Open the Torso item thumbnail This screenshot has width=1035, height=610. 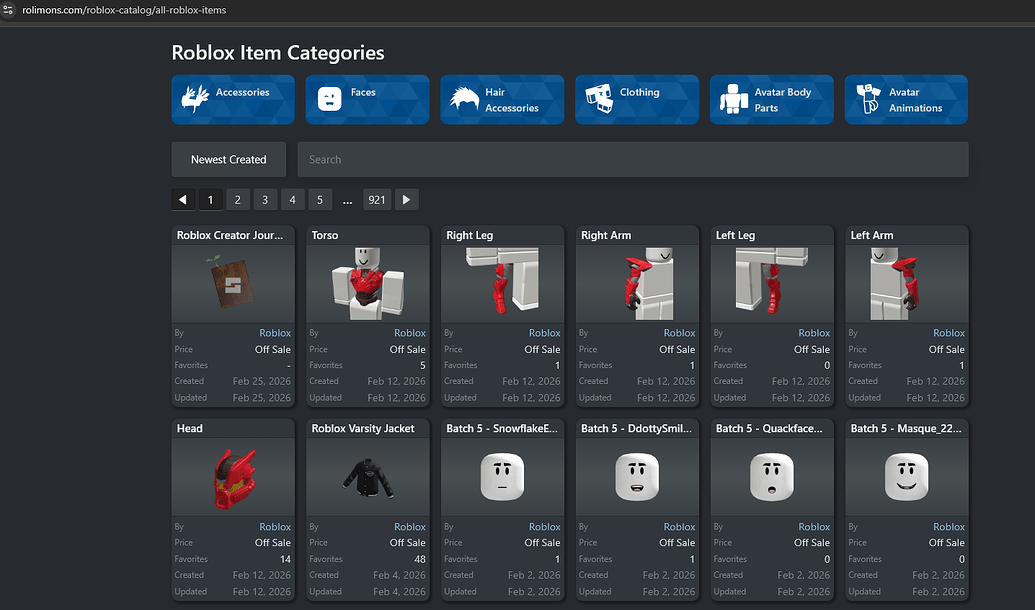click(368, 284)
